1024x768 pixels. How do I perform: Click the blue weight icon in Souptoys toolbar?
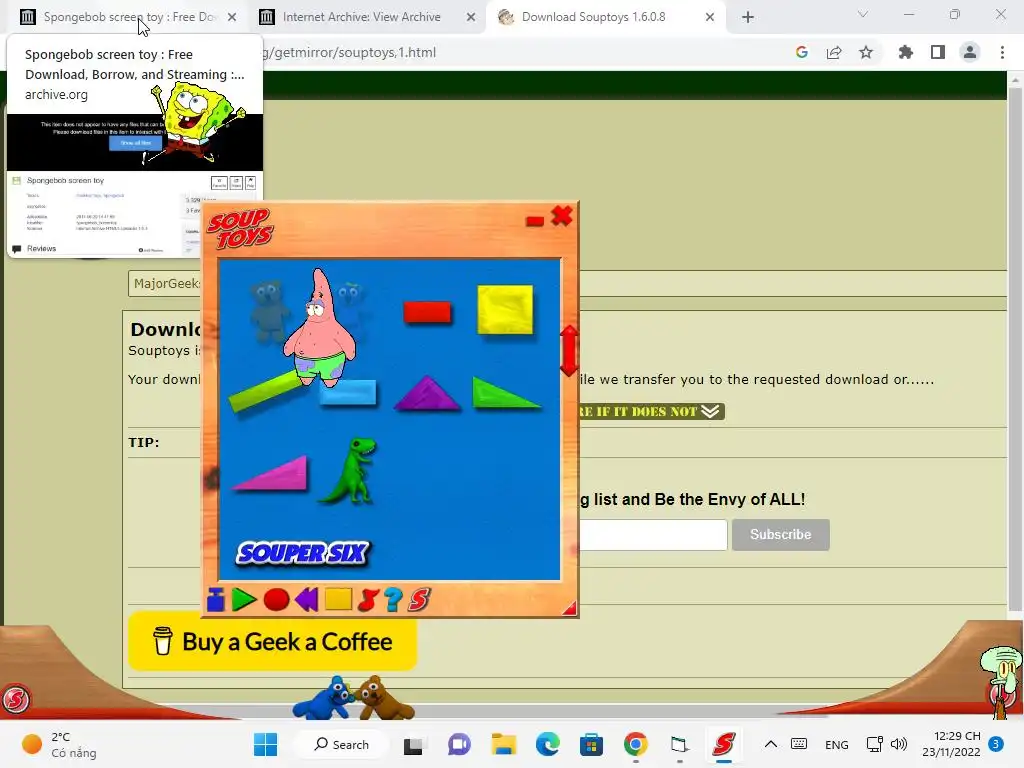coord(216,599)
